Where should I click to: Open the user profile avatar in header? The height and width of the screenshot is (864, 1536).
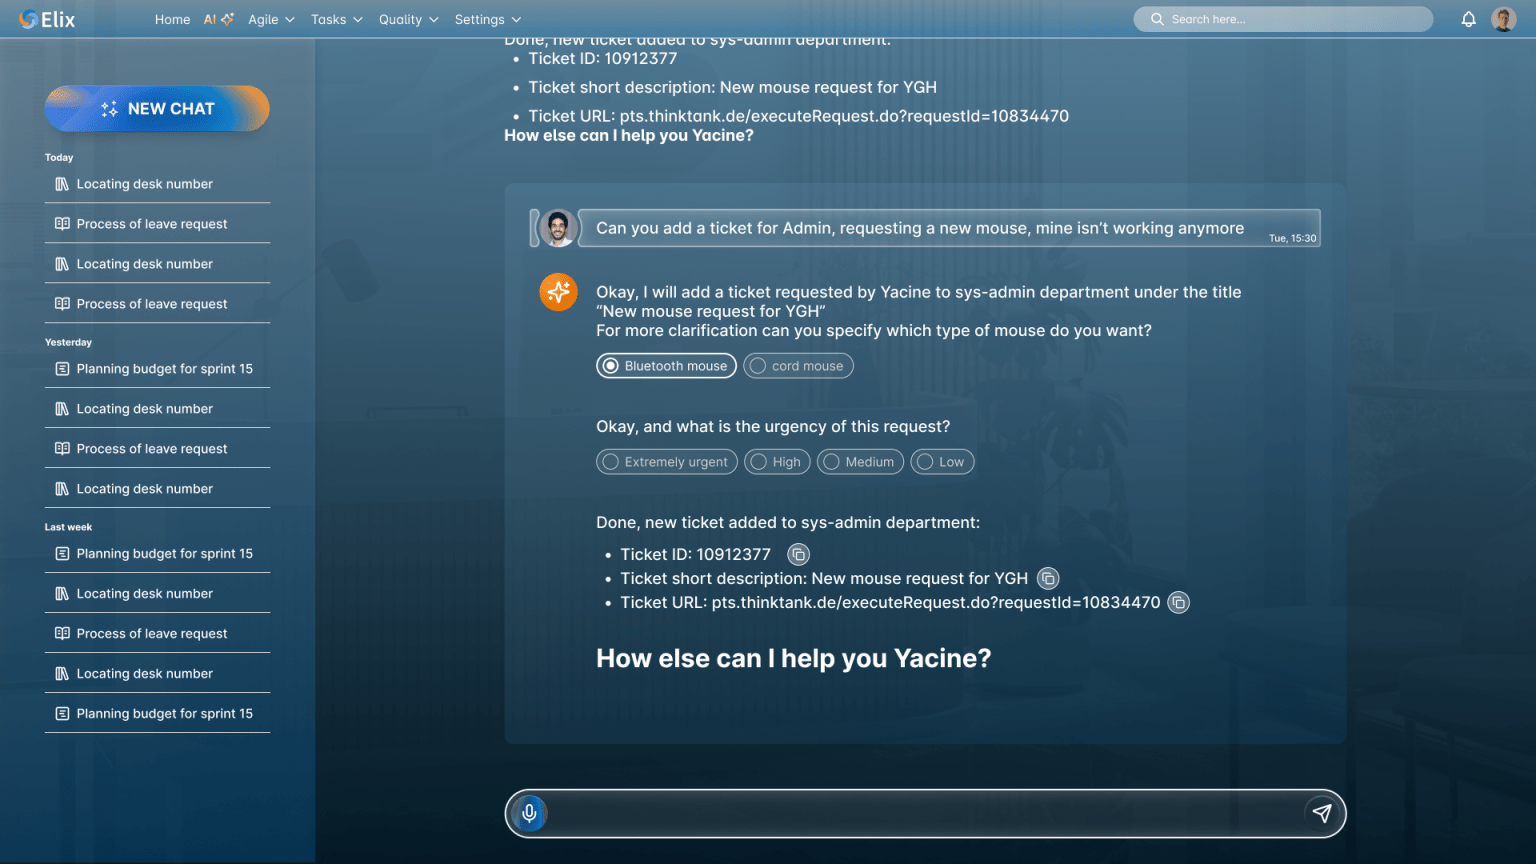pos(1503,19)
